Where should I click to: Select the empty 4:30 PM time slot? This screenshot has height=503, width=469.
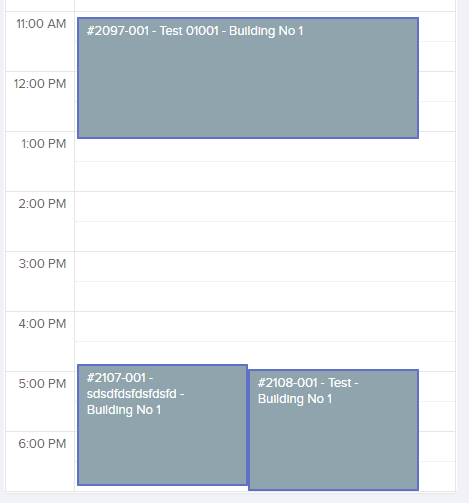265,353
